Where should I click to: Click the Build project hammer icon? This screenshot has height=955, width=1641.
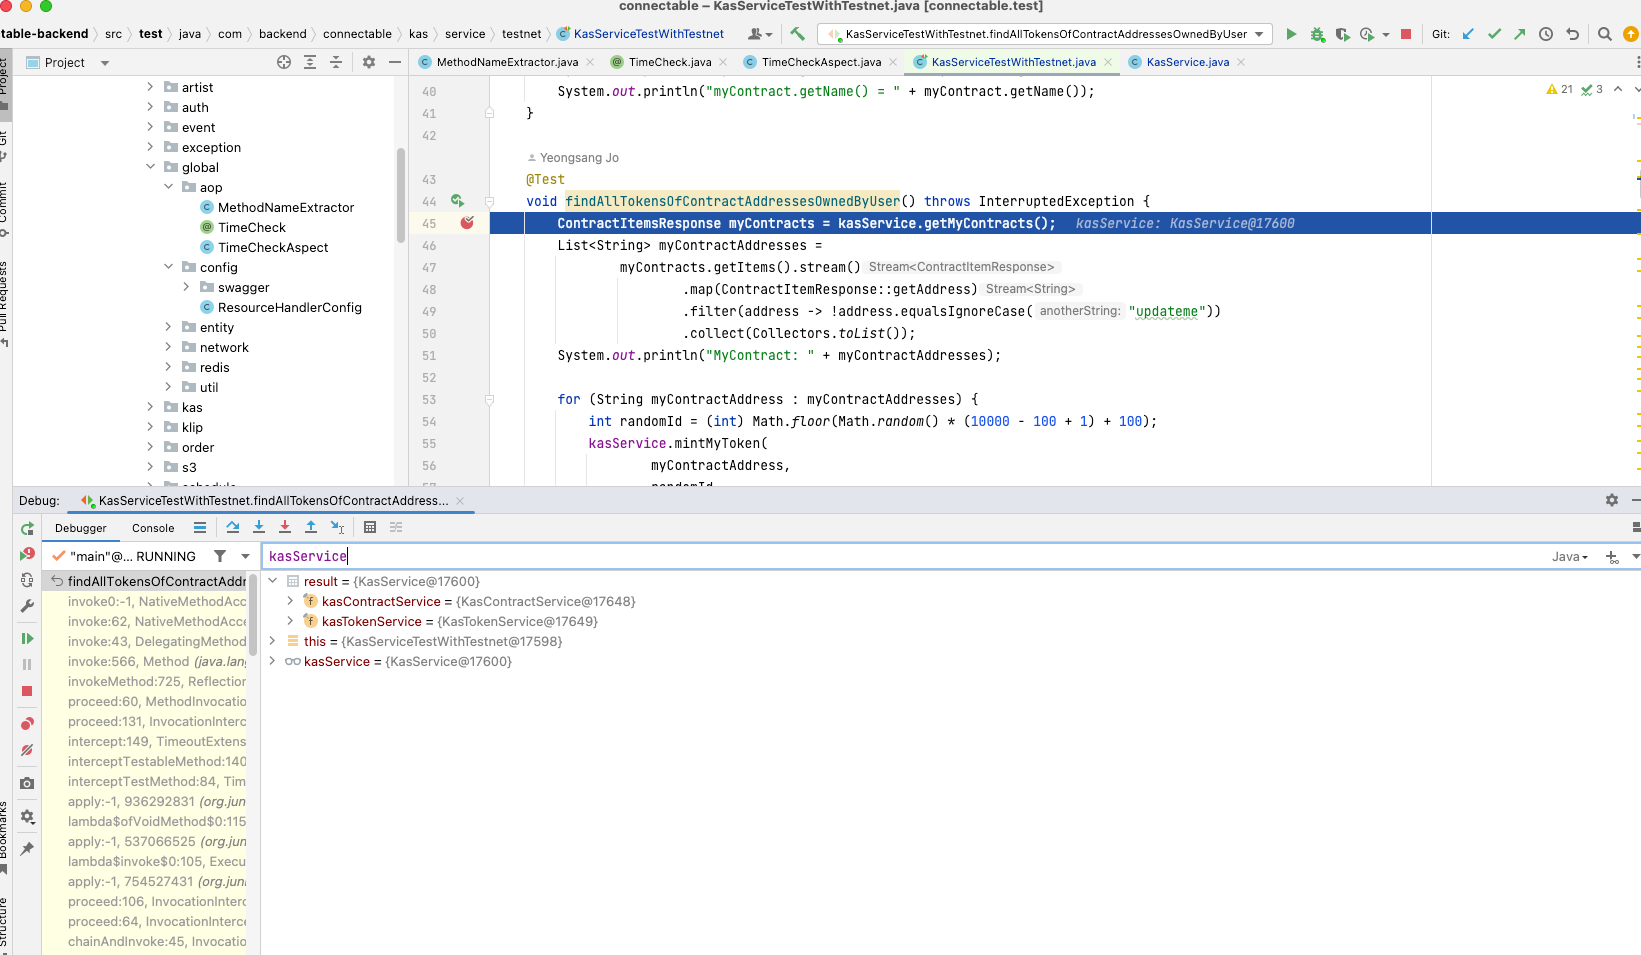[797, 34]
